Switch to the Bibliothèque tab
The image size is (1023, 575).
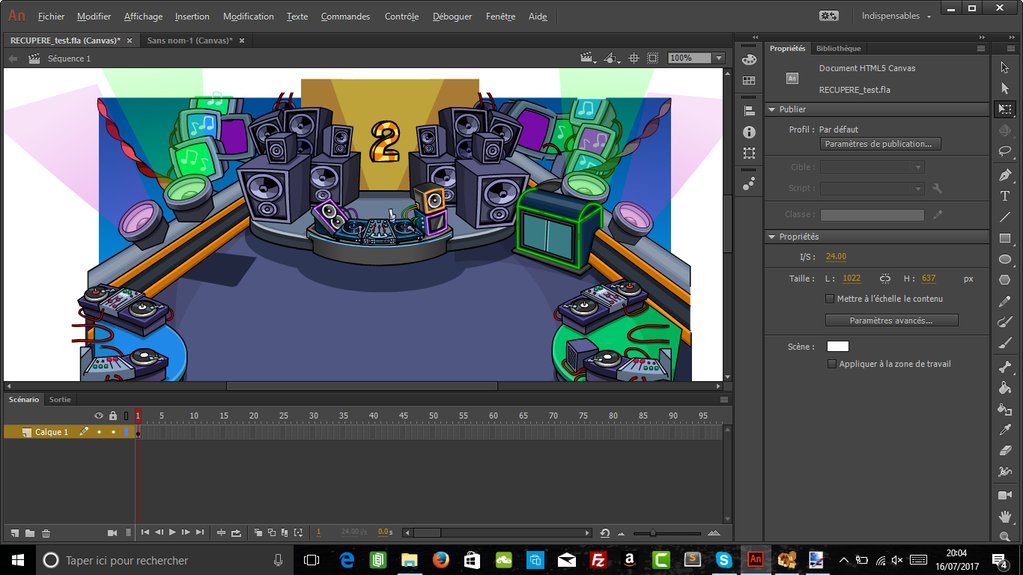(838, 48)
